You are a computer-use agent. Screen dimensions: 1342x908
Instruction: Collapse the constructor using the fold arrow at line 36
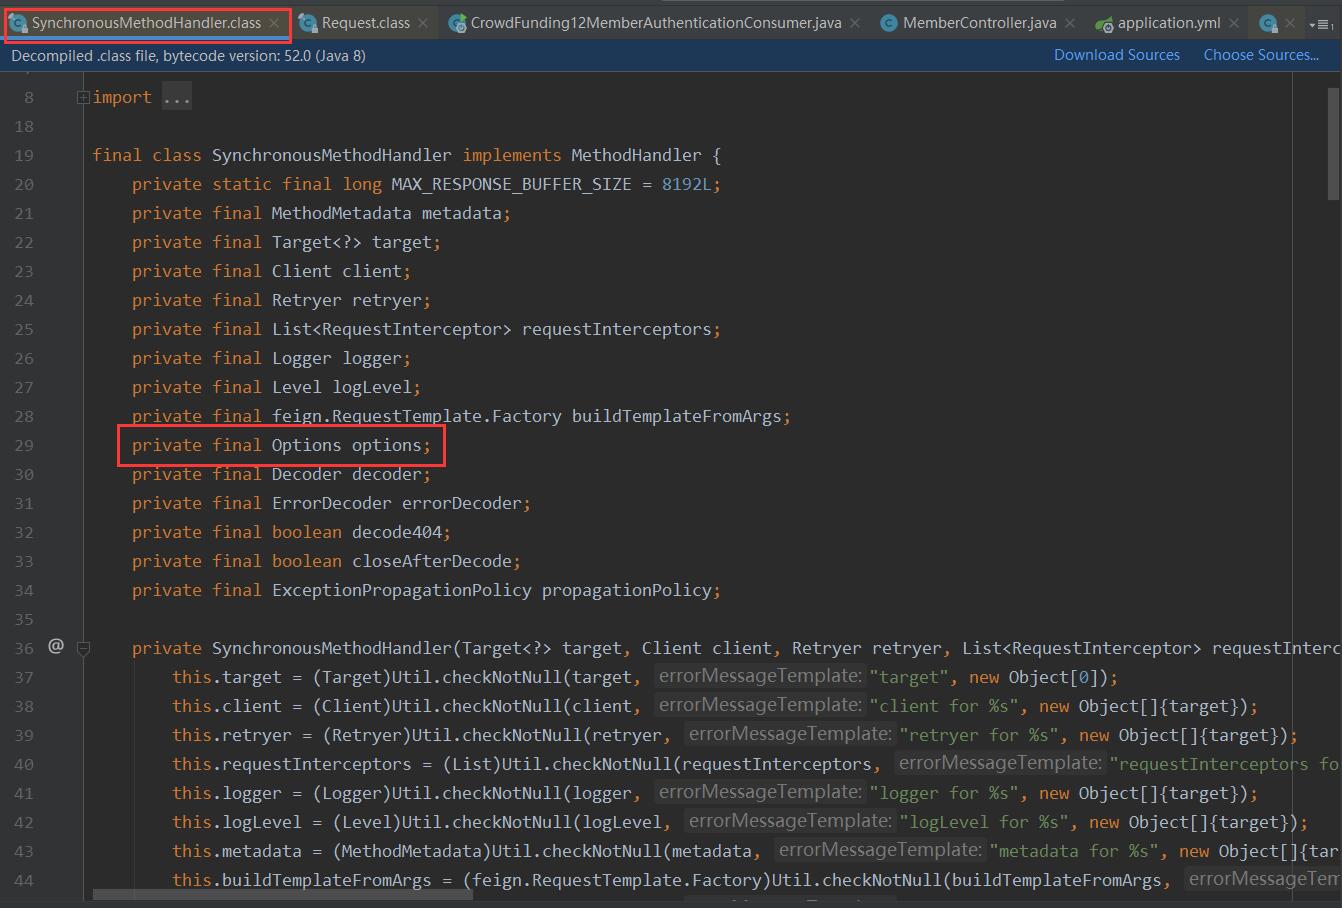(x=84, y=649)
